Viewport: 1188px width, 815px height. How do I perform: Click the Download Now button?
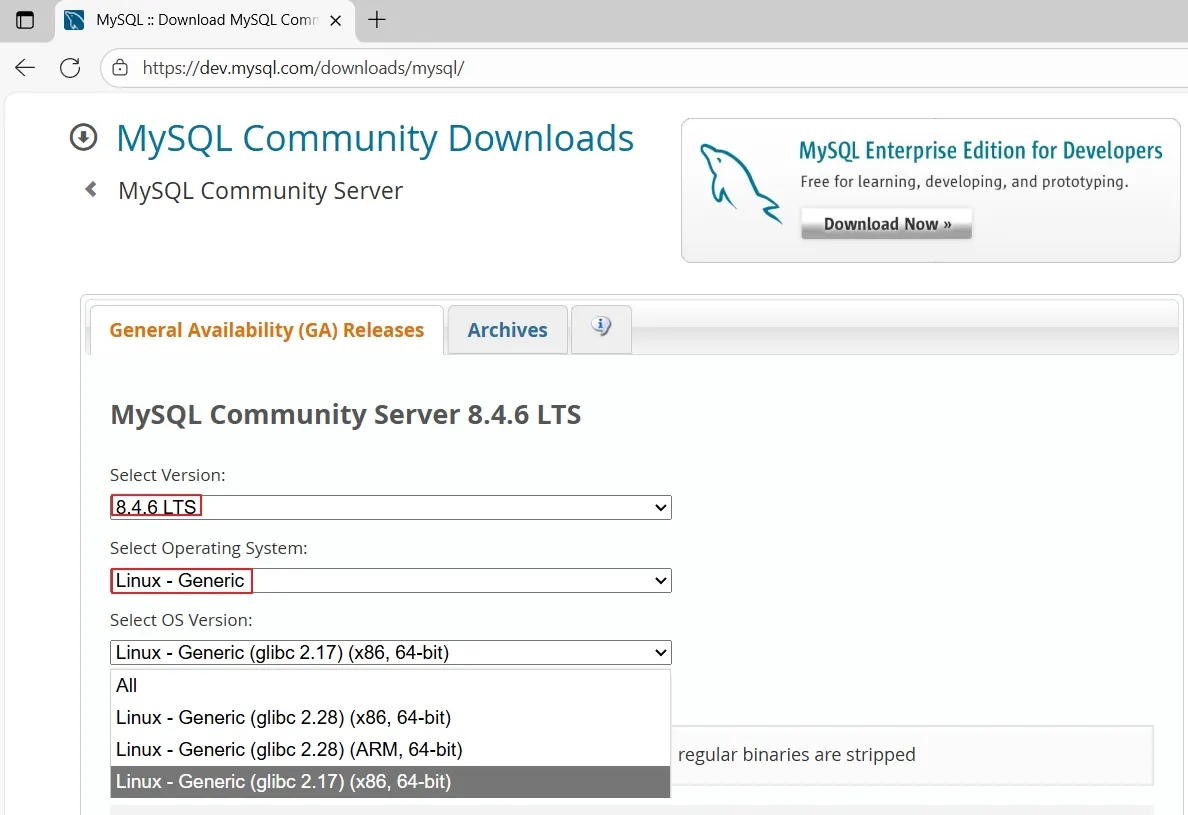pyautogui.click(x=886, y=223)
